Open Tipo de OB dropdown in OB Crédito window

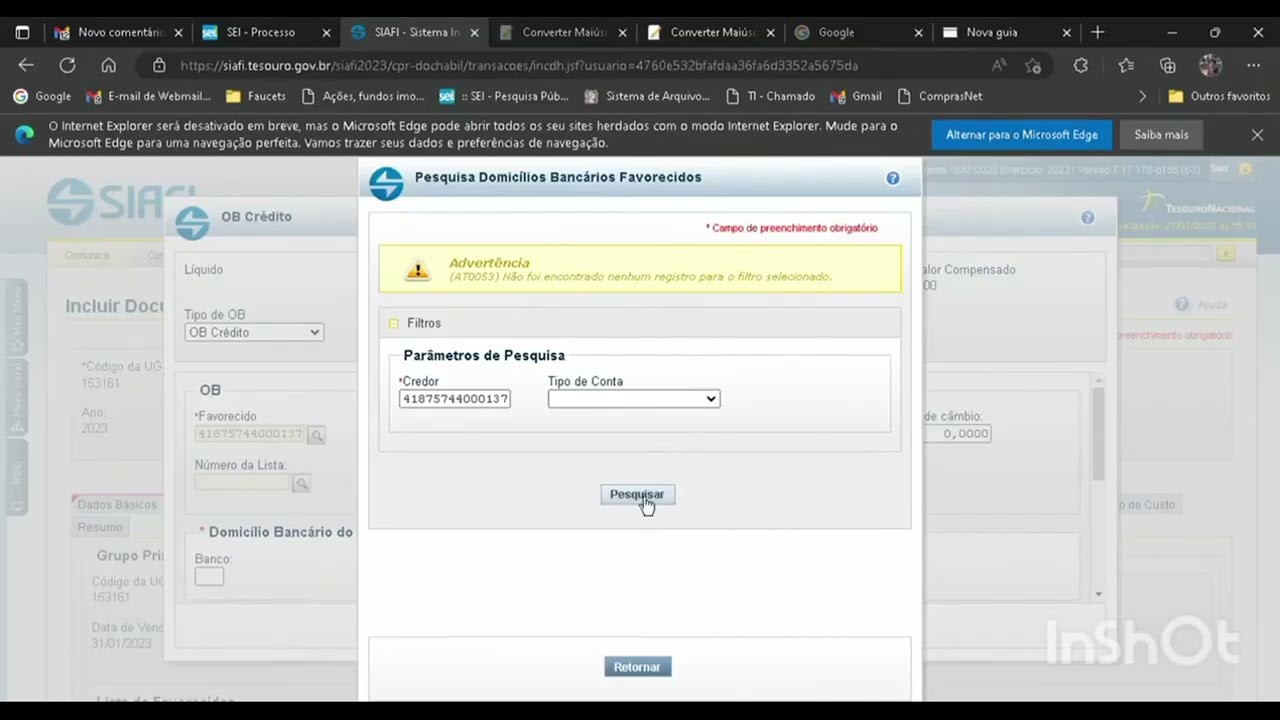point(254,332)
